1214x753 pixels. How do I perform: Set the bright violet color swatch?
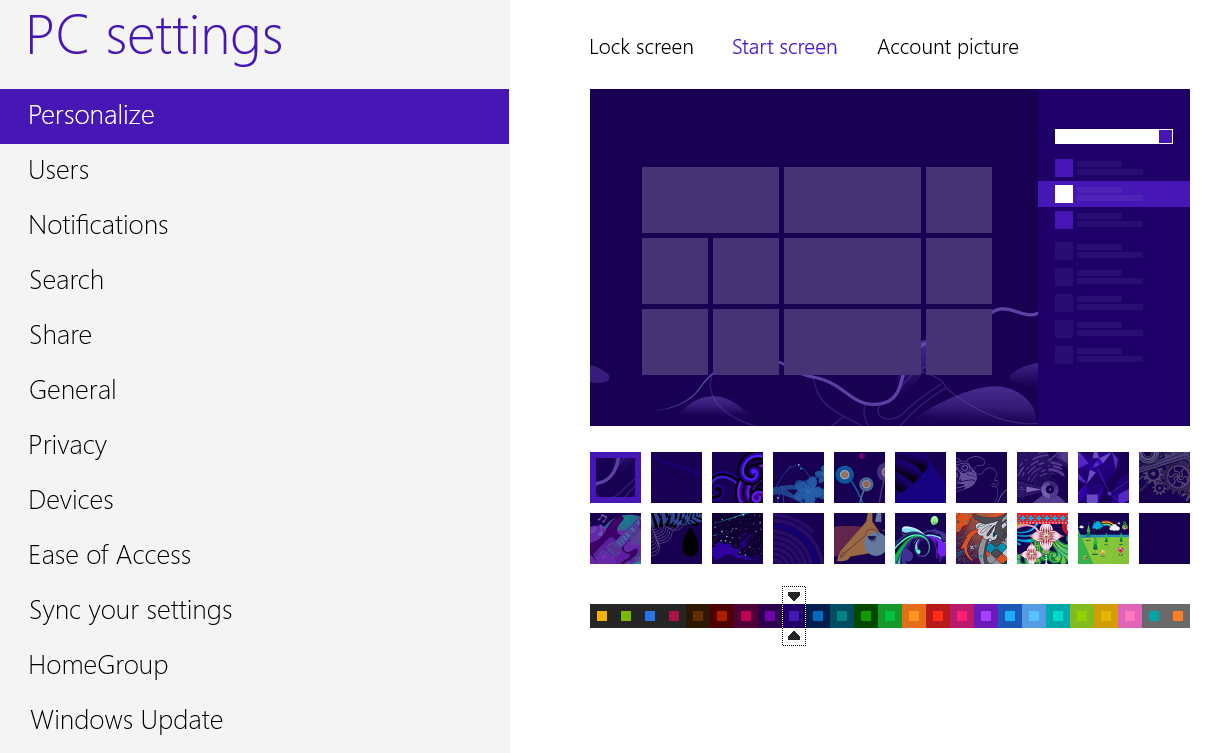(x=986, y=616)
